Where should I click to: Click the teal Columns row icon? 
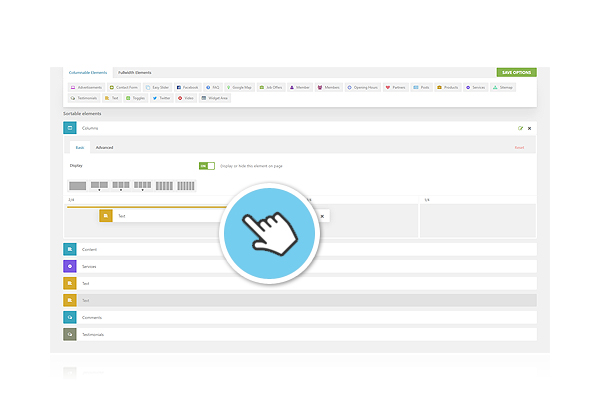[x=70, y=128]
